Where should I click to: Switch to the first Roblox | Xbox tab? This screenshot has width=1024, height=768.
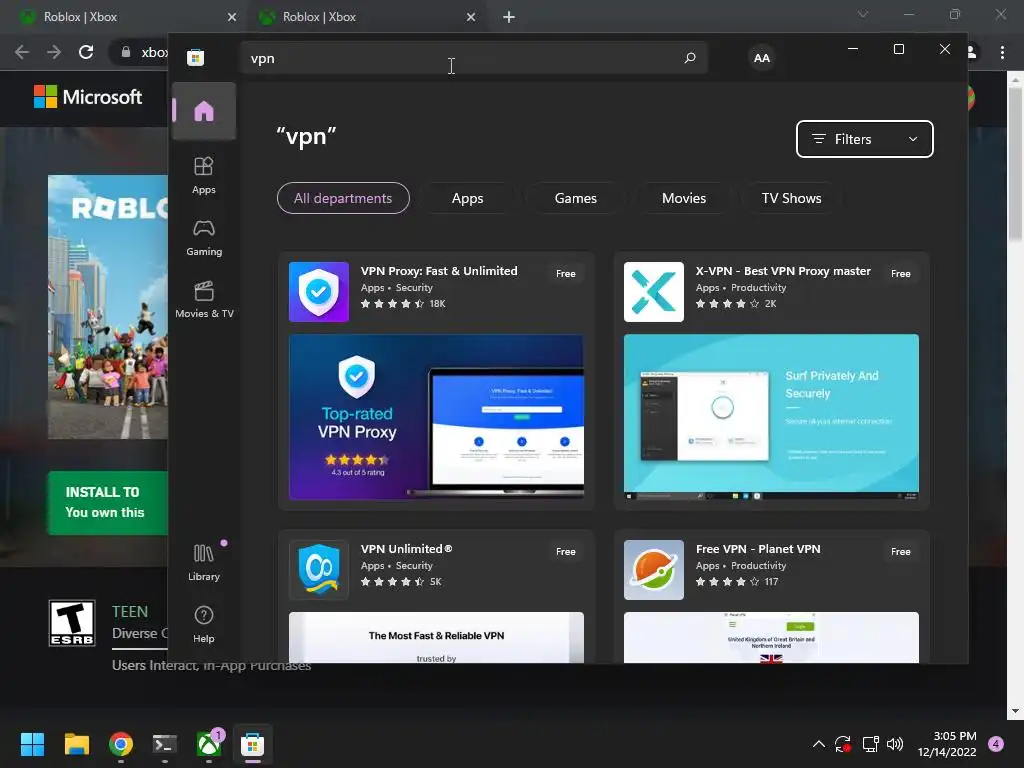124,17
